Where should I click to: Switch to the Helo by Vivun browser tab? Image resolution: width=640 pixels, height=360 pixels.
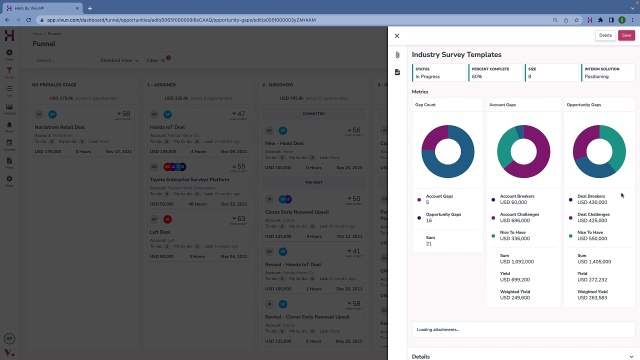point(42,8)
